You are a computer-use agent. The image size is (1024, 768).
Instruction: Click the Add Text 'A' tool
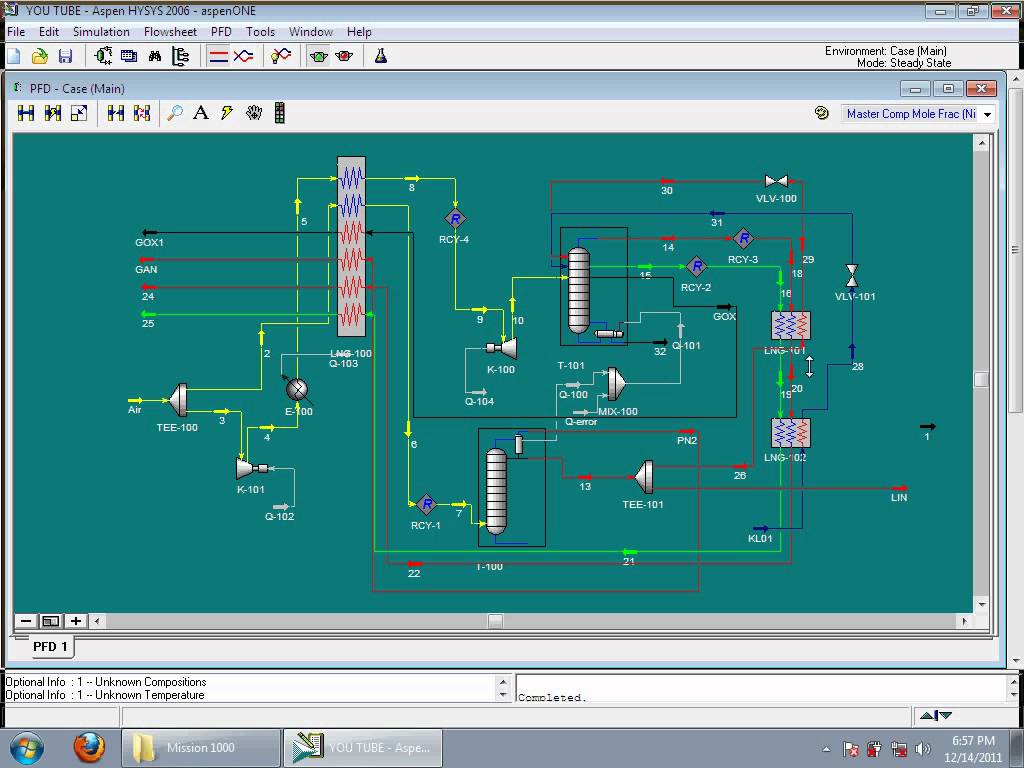click(x=201, y=113)
